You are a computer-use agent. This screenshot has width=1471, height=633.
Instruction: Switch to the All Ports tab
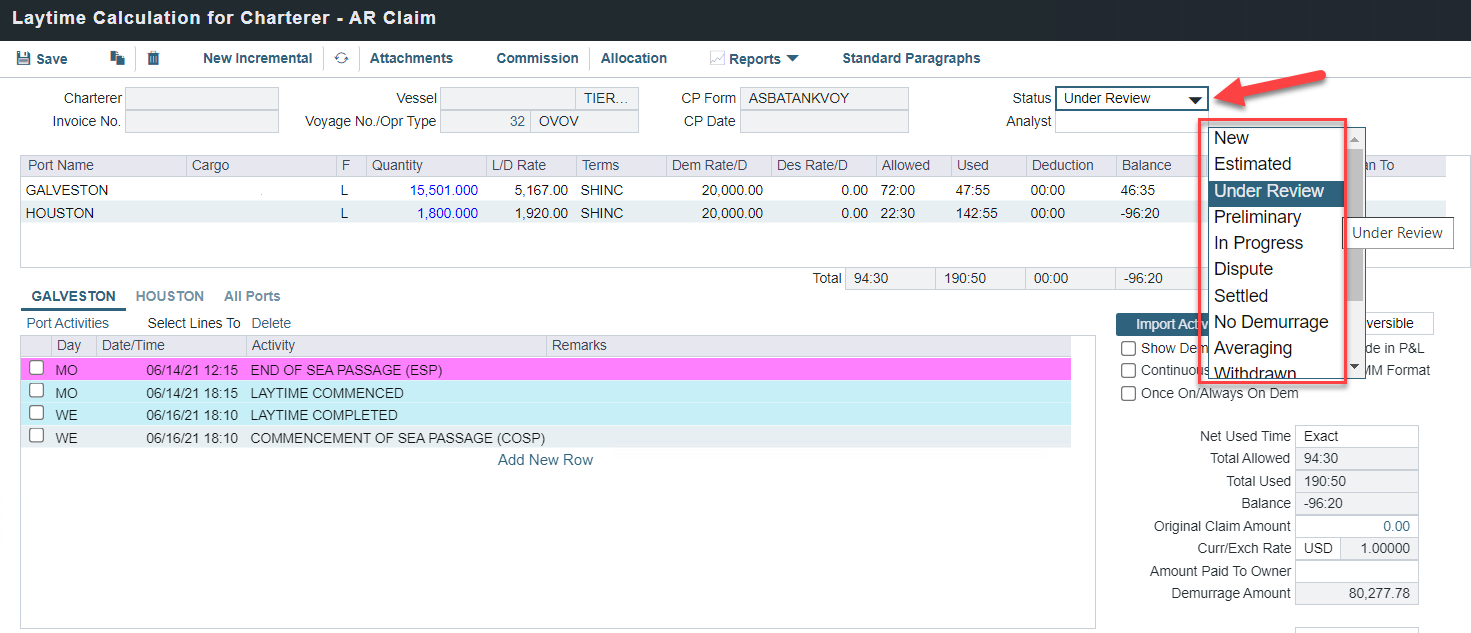(x=252, y=296)
